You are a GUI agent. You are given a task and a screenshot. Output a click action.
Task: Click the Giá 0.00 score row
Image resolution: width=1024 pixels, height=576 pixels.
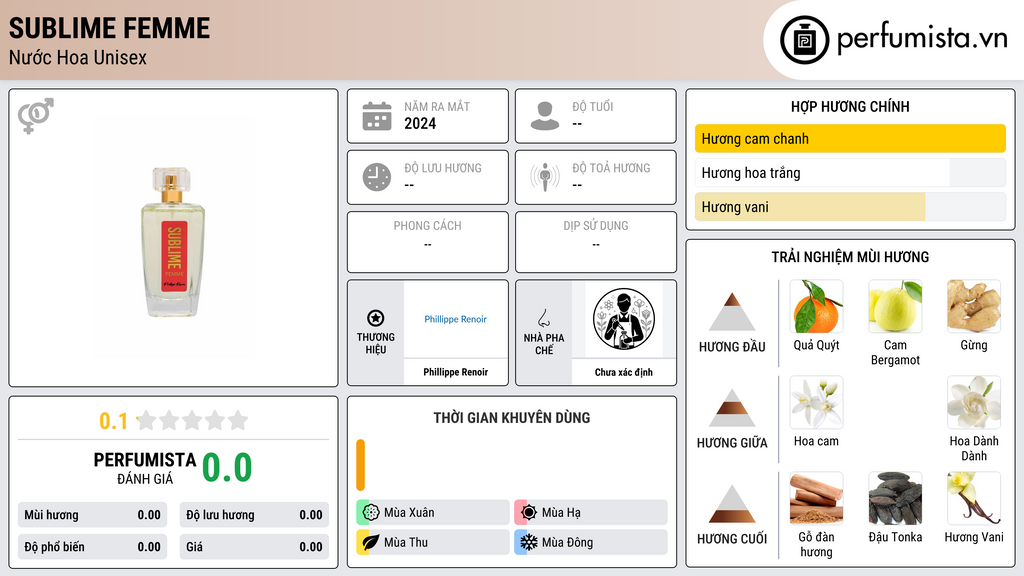[x=254, y=547]
